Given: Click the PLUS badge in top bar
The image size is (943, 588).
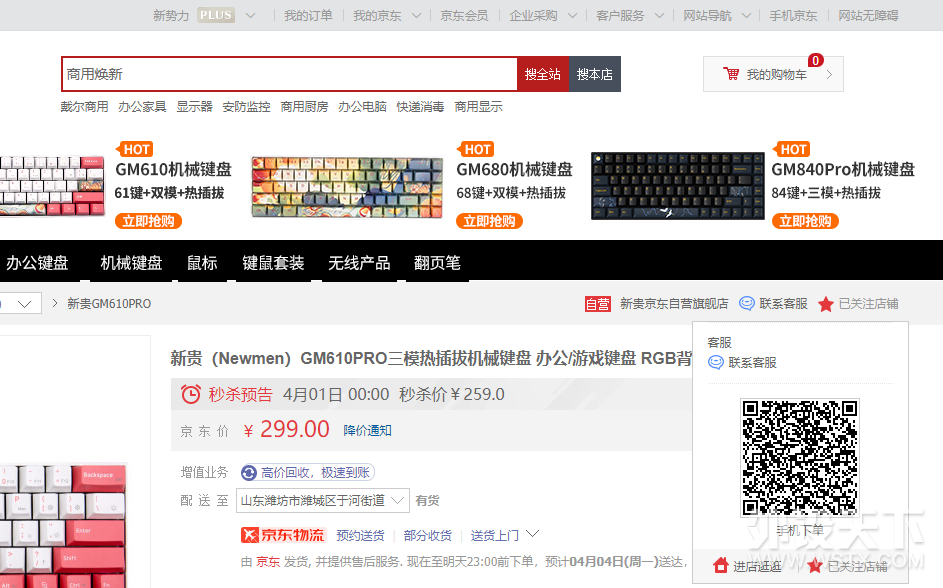Looking at the screenshot, I should [216, 15].
